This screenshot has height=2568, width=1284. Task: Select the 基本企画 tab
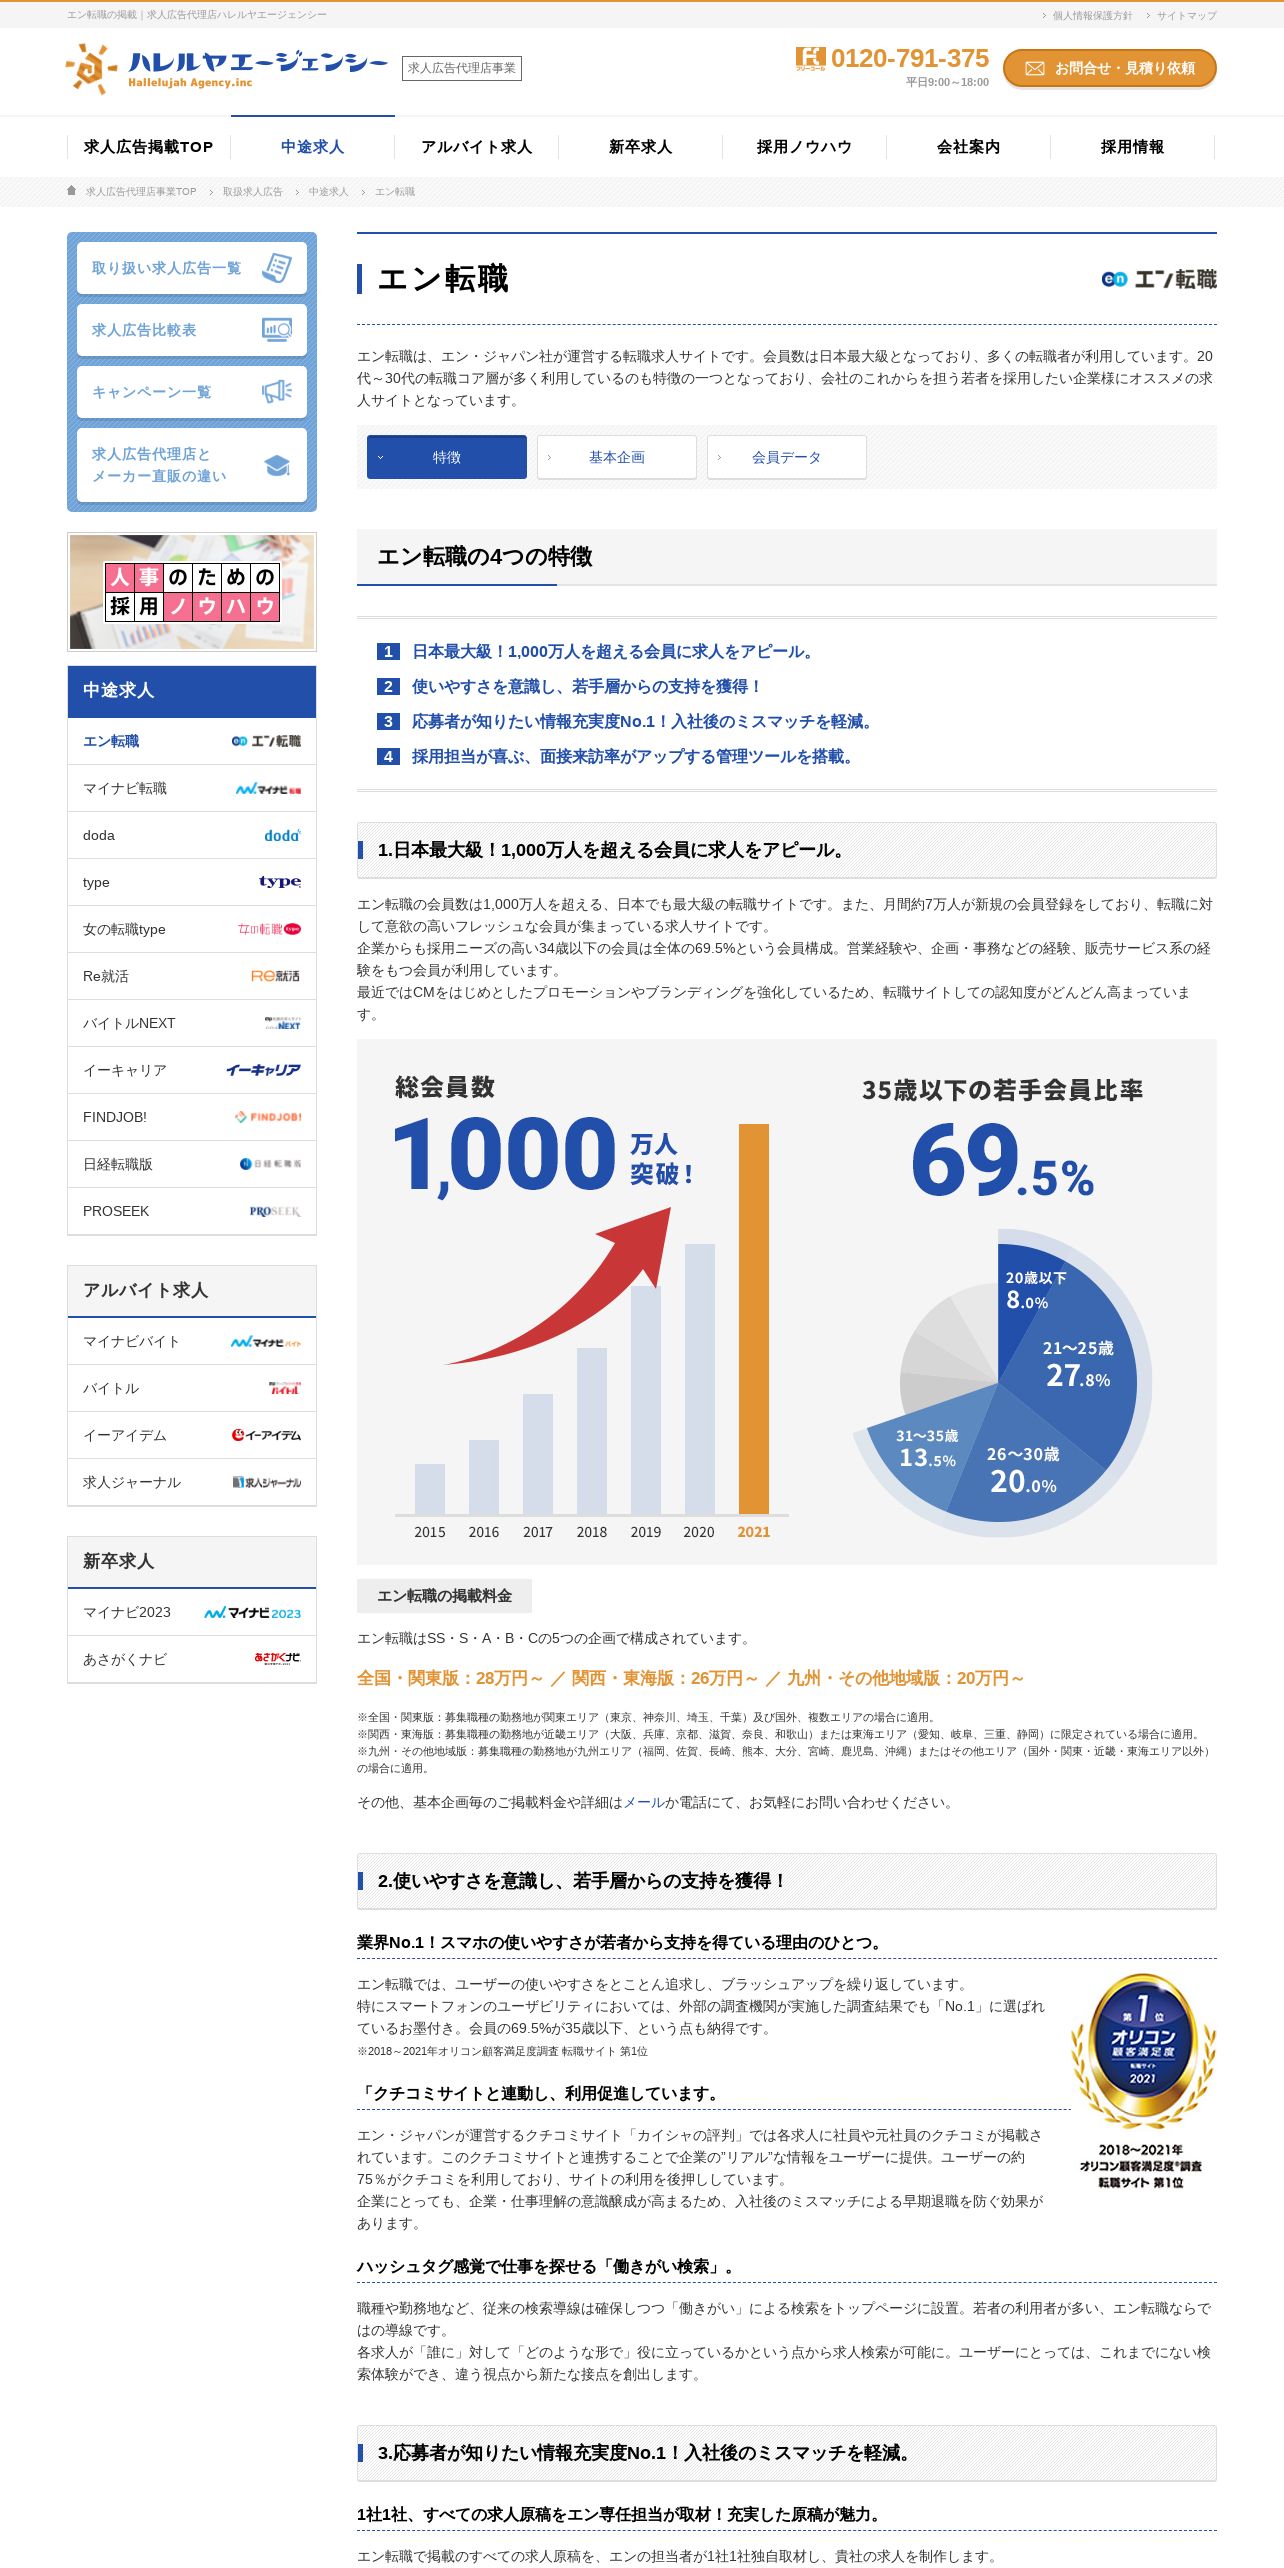tap(617, 457)
